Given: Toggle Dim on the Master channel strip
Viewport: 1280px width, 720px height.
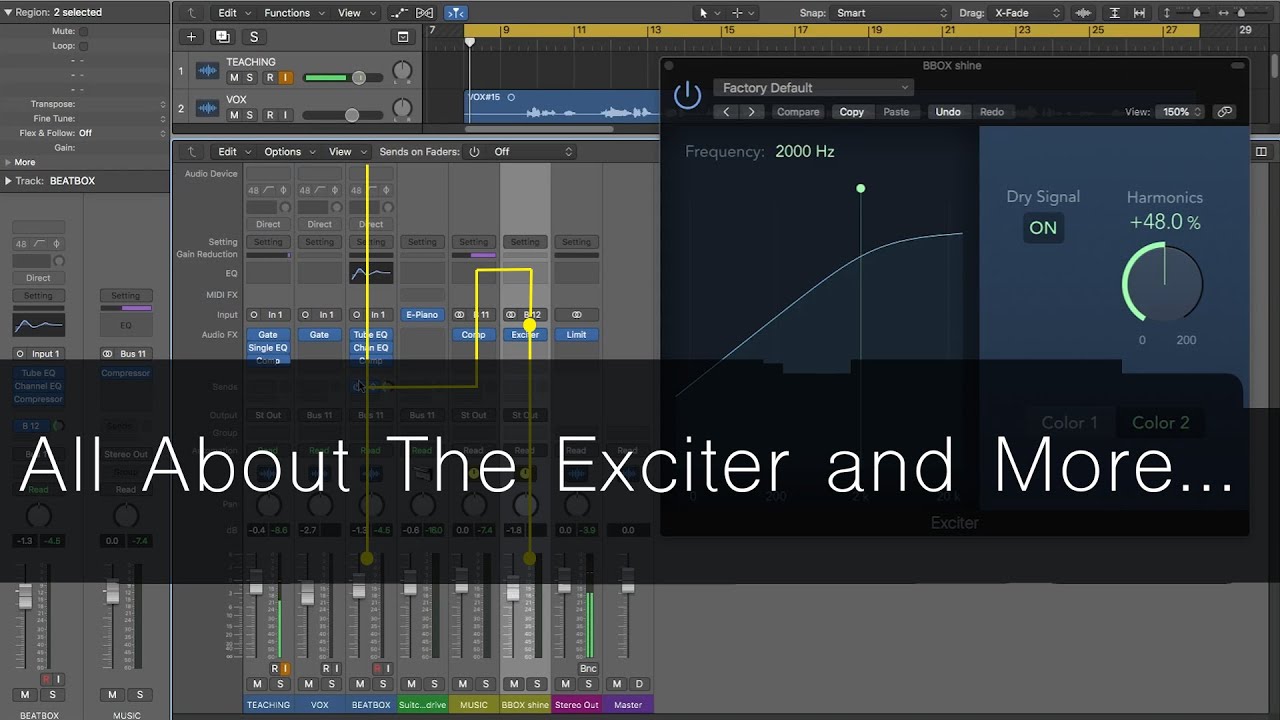Looking at the screenshot, I should (640, 684).
